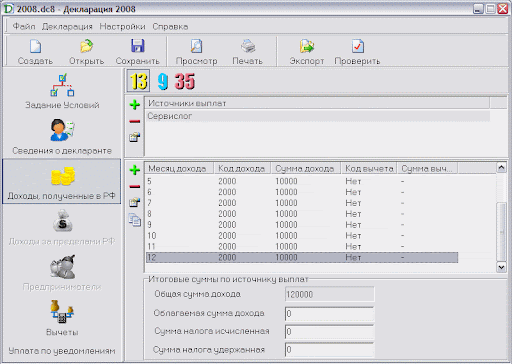Screen dimensions: 512x364
Task: Remove payment source with red minus
Action: (135, 121)
